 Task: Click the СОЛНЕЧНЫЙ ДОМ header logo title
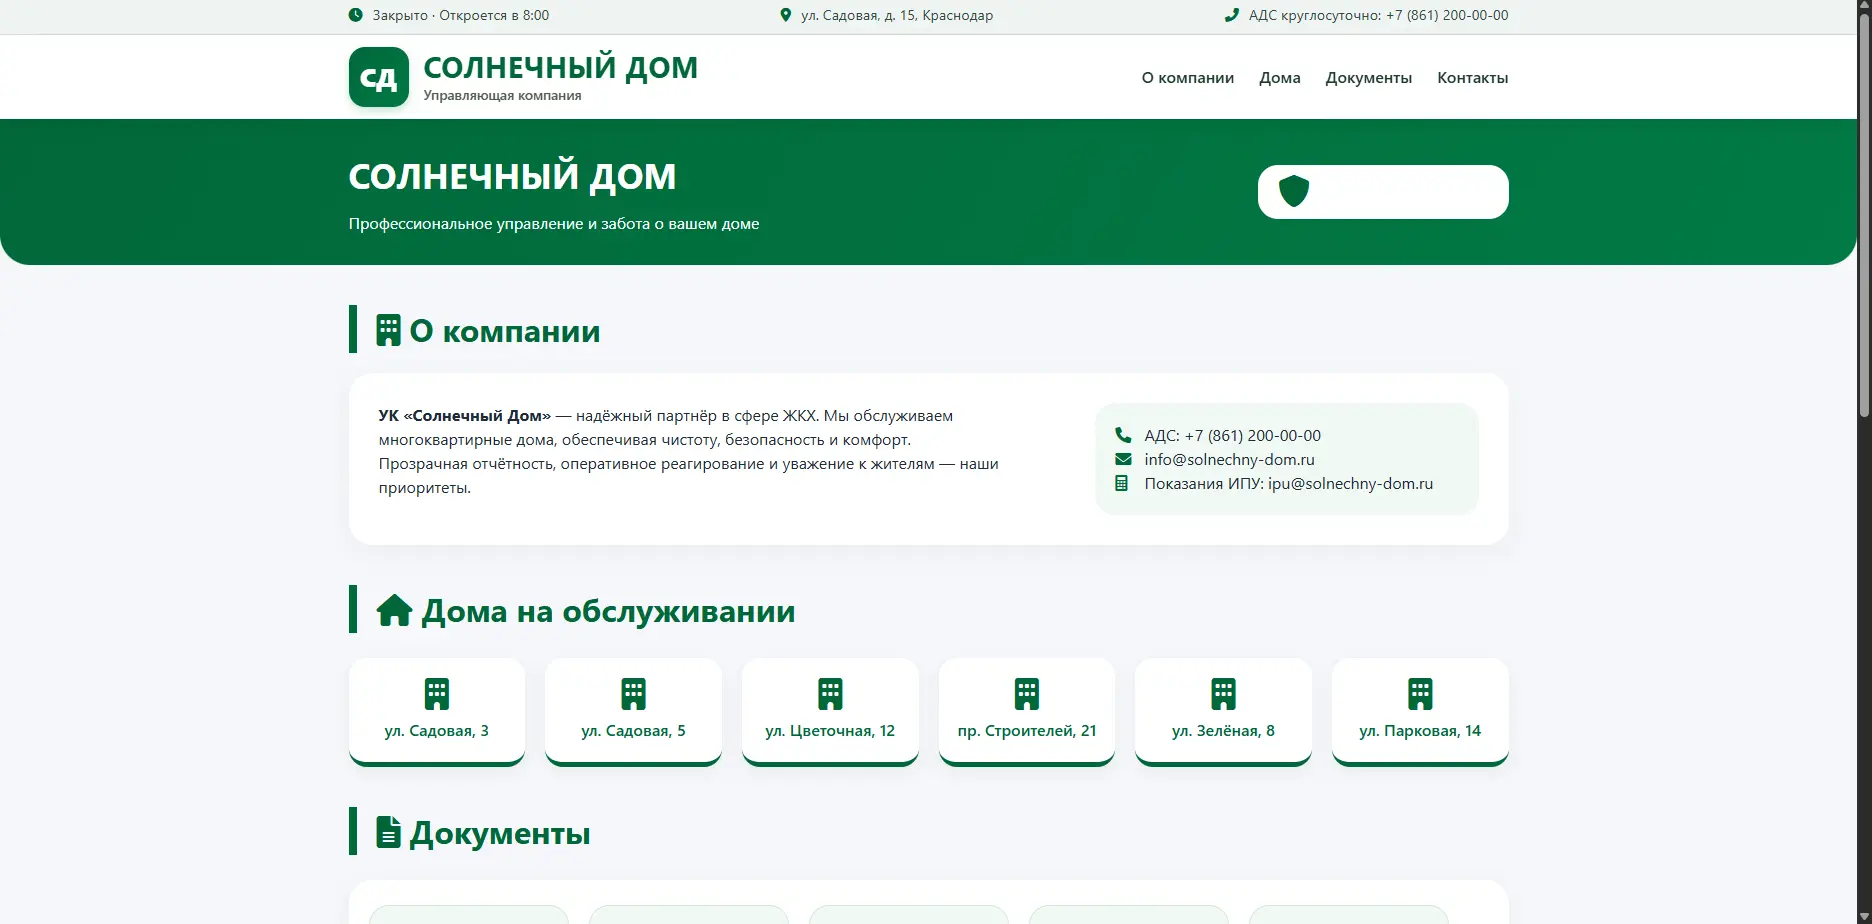[x=561, y=67]
